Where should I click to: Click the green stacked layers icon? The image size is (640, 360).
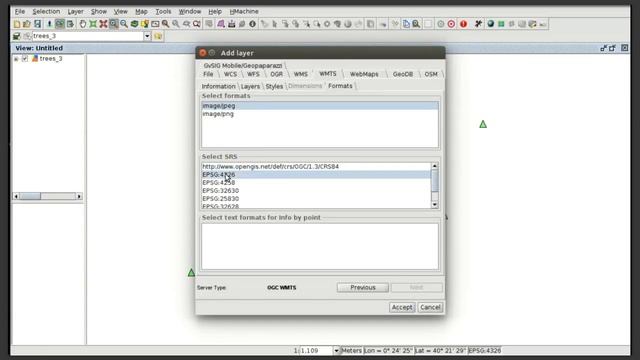coord(134,24)
